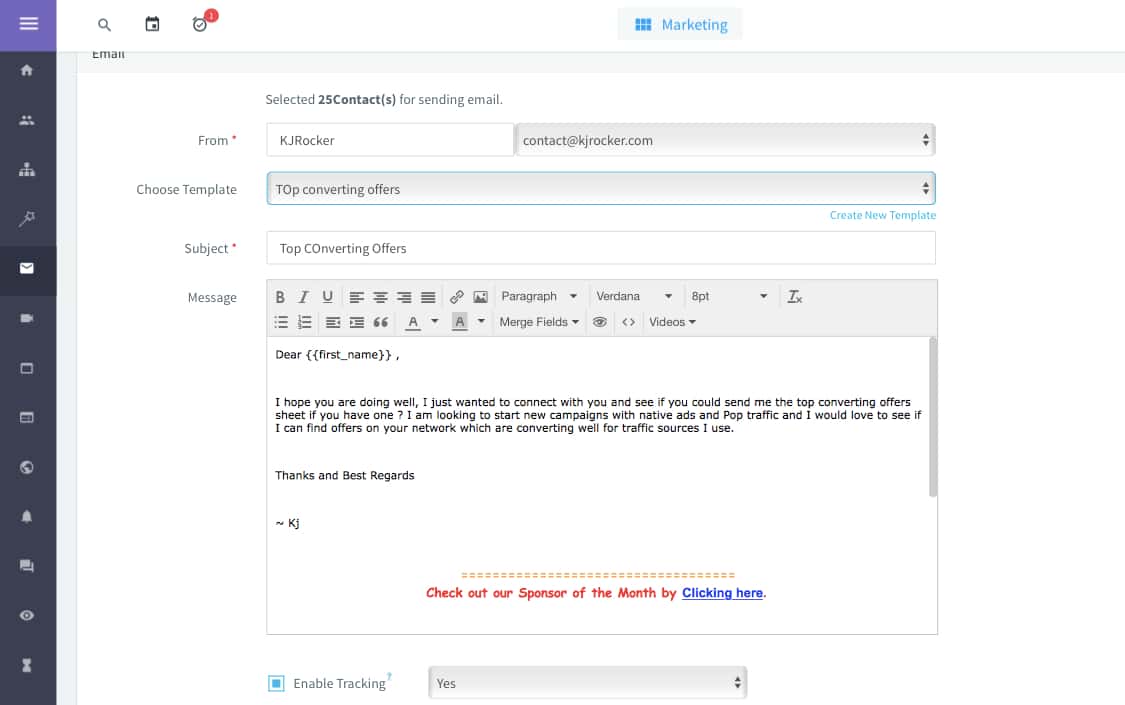Viewport: 1125px width, 705px height.
Task: Apply blockquote formatting
Action: coord(380,322)
